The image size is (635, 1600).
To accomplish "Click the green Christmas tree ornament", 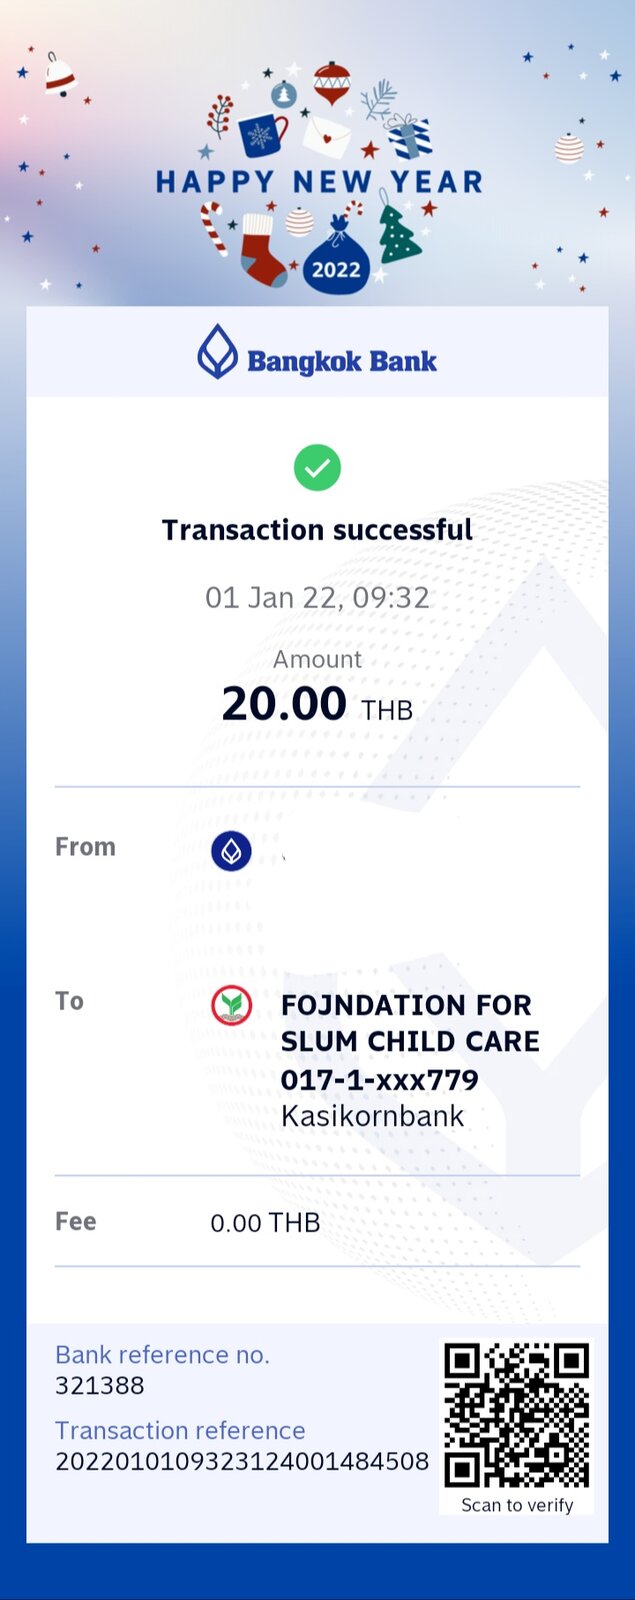I will 397,233.
